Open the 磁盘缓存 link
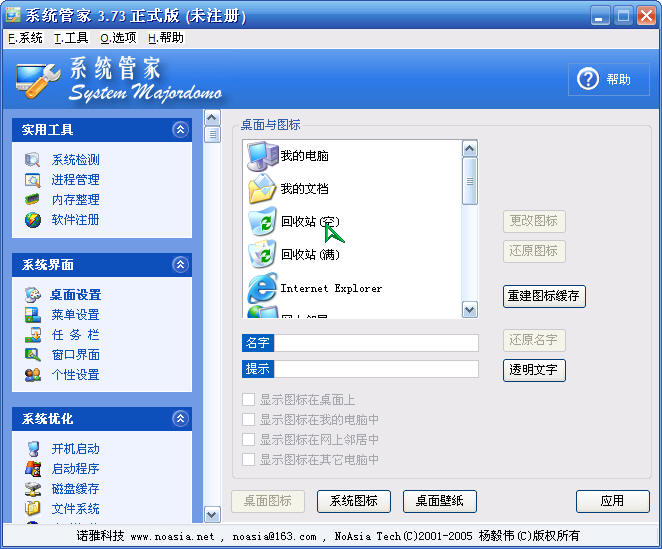 76,489
